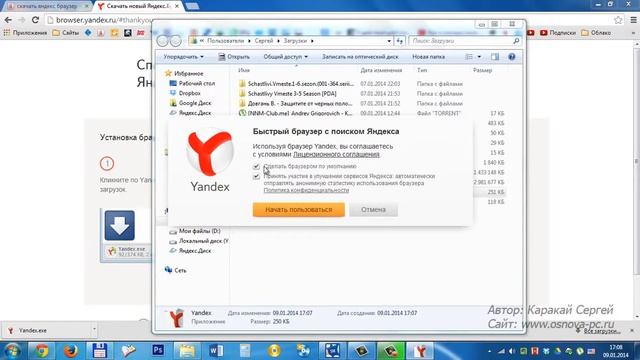
Task: Select the Schastlivy Vmeste 3-5 Season [PDA] folder
Action: click(292, 93)
